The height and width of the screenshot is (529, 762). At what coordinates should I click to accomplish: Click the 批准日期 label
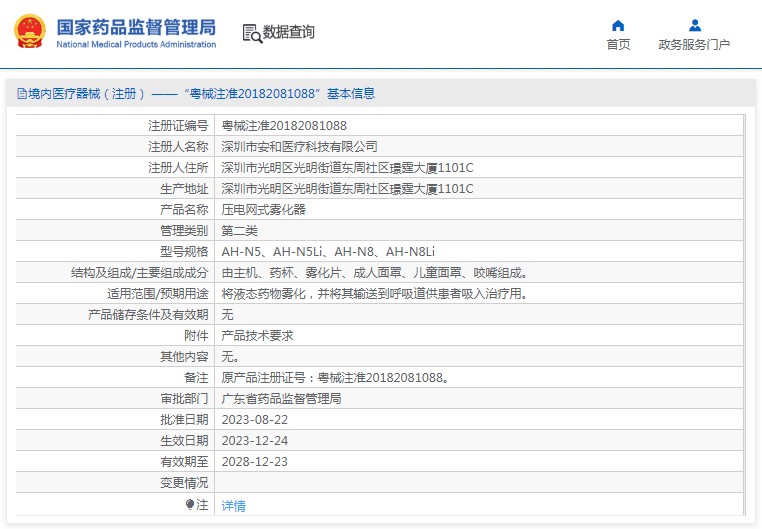point(184,420)
